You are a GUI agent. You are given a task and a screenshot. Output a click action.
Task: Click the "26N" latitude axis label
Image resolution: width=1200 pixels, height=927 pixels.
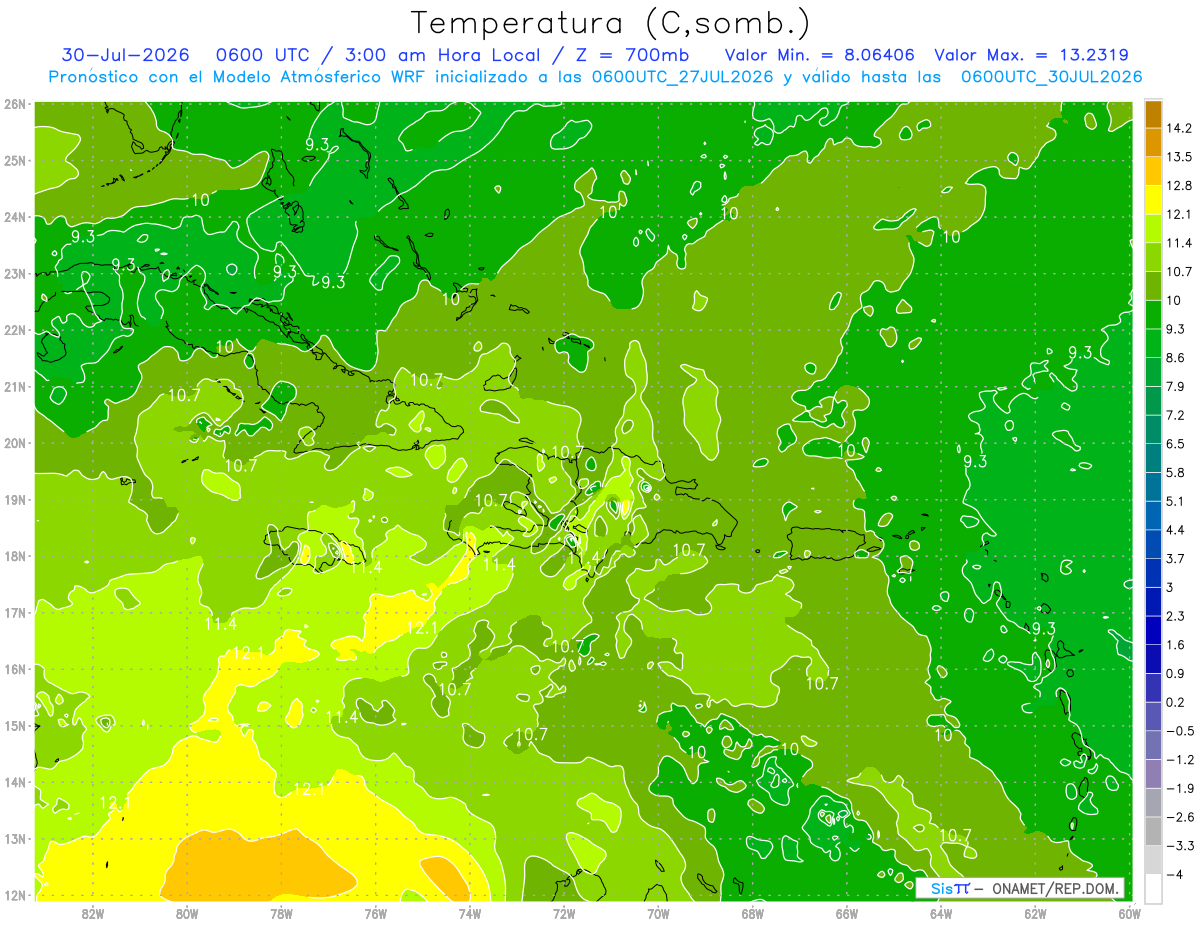15,104
